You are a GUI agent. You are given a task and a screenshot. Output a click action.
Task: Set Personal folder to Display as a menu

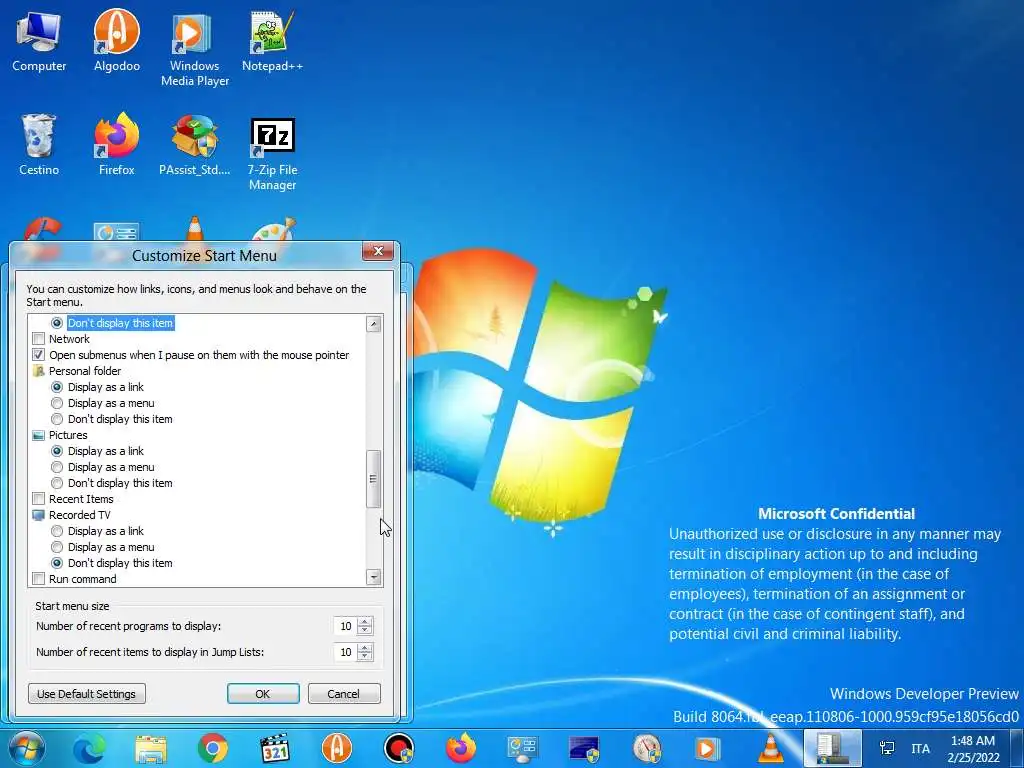57,403
